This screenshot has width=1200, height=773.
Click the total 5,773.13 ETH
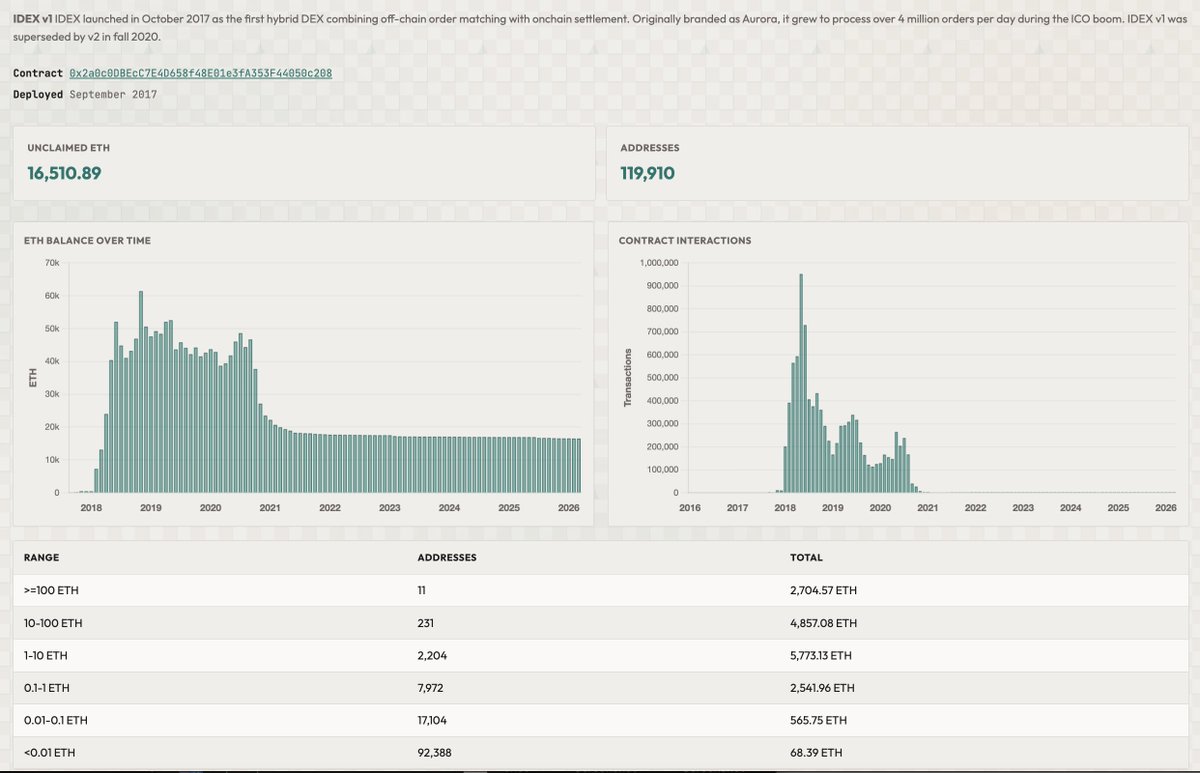tap(821, 656)
